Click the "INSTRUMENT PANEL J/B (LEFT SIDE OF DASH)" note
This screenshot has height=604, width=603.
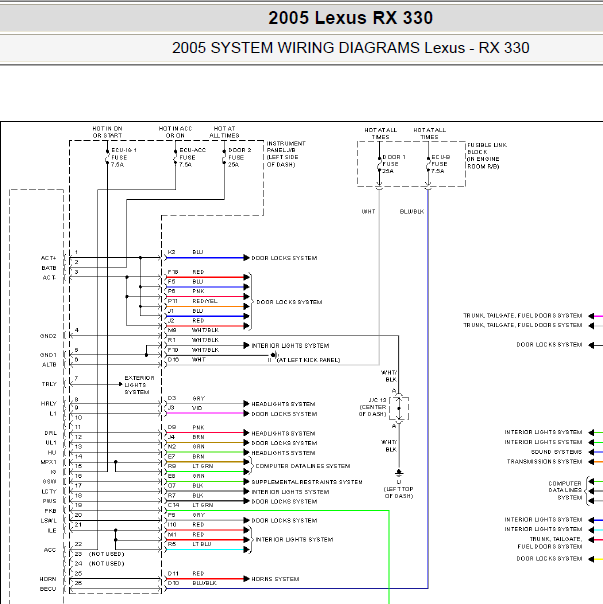click(x=286, y=154)
